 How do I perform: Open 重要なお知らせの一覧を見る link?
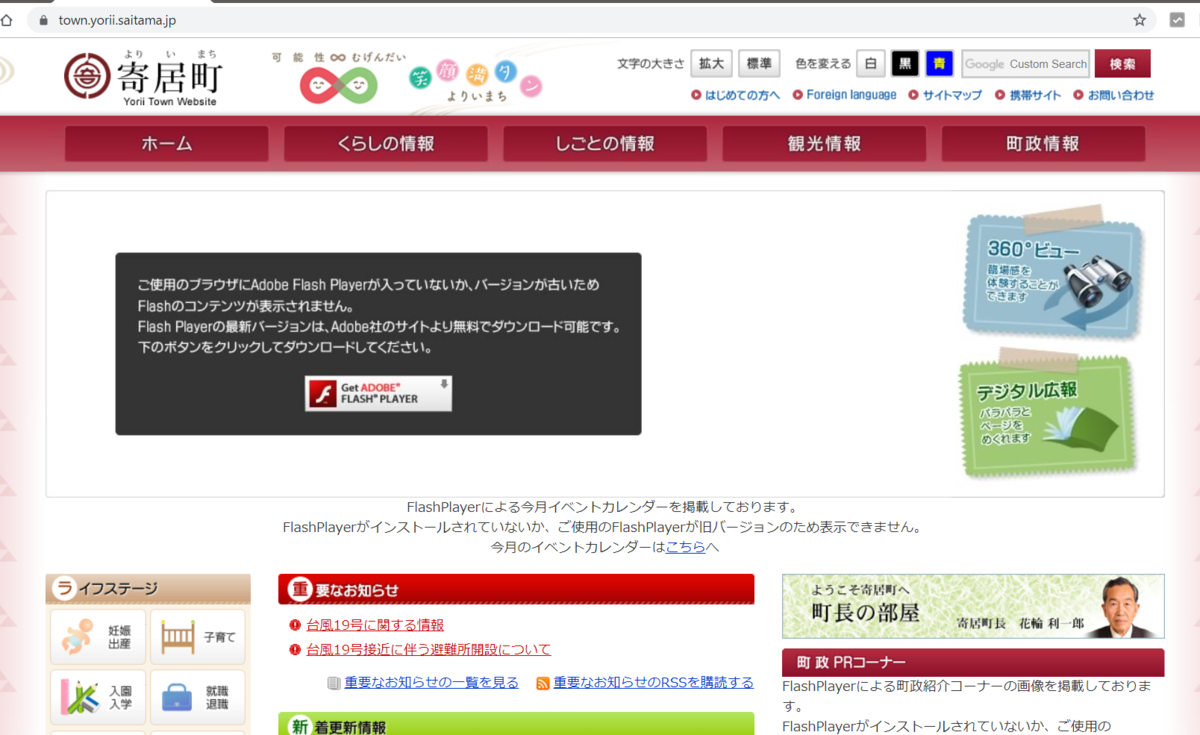432,683
